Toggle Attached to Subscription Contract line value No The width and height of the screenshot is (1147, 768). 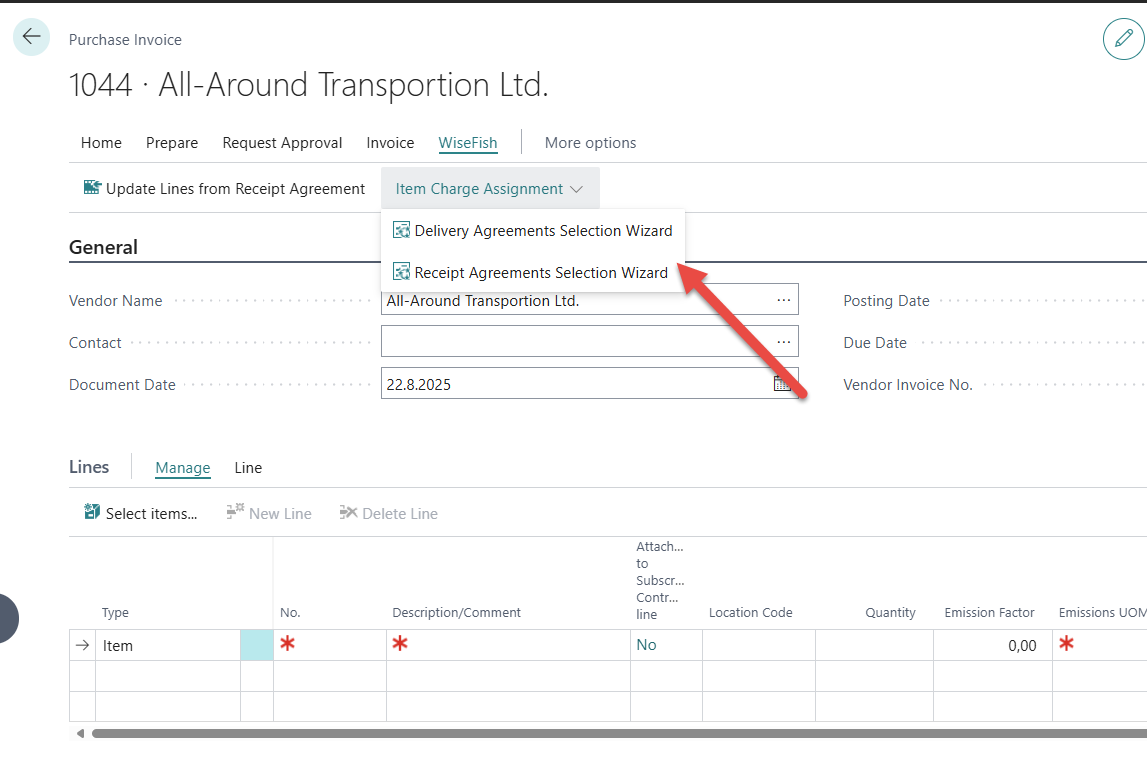[647, 645]
